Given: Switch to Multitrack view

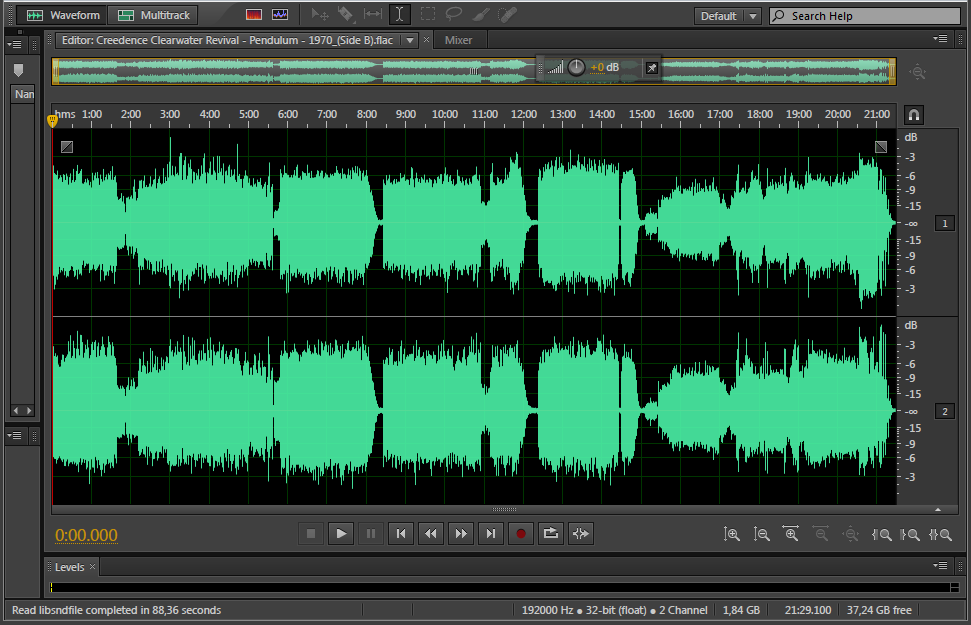Looking at the screenshot, I should (x=153, y=15).
